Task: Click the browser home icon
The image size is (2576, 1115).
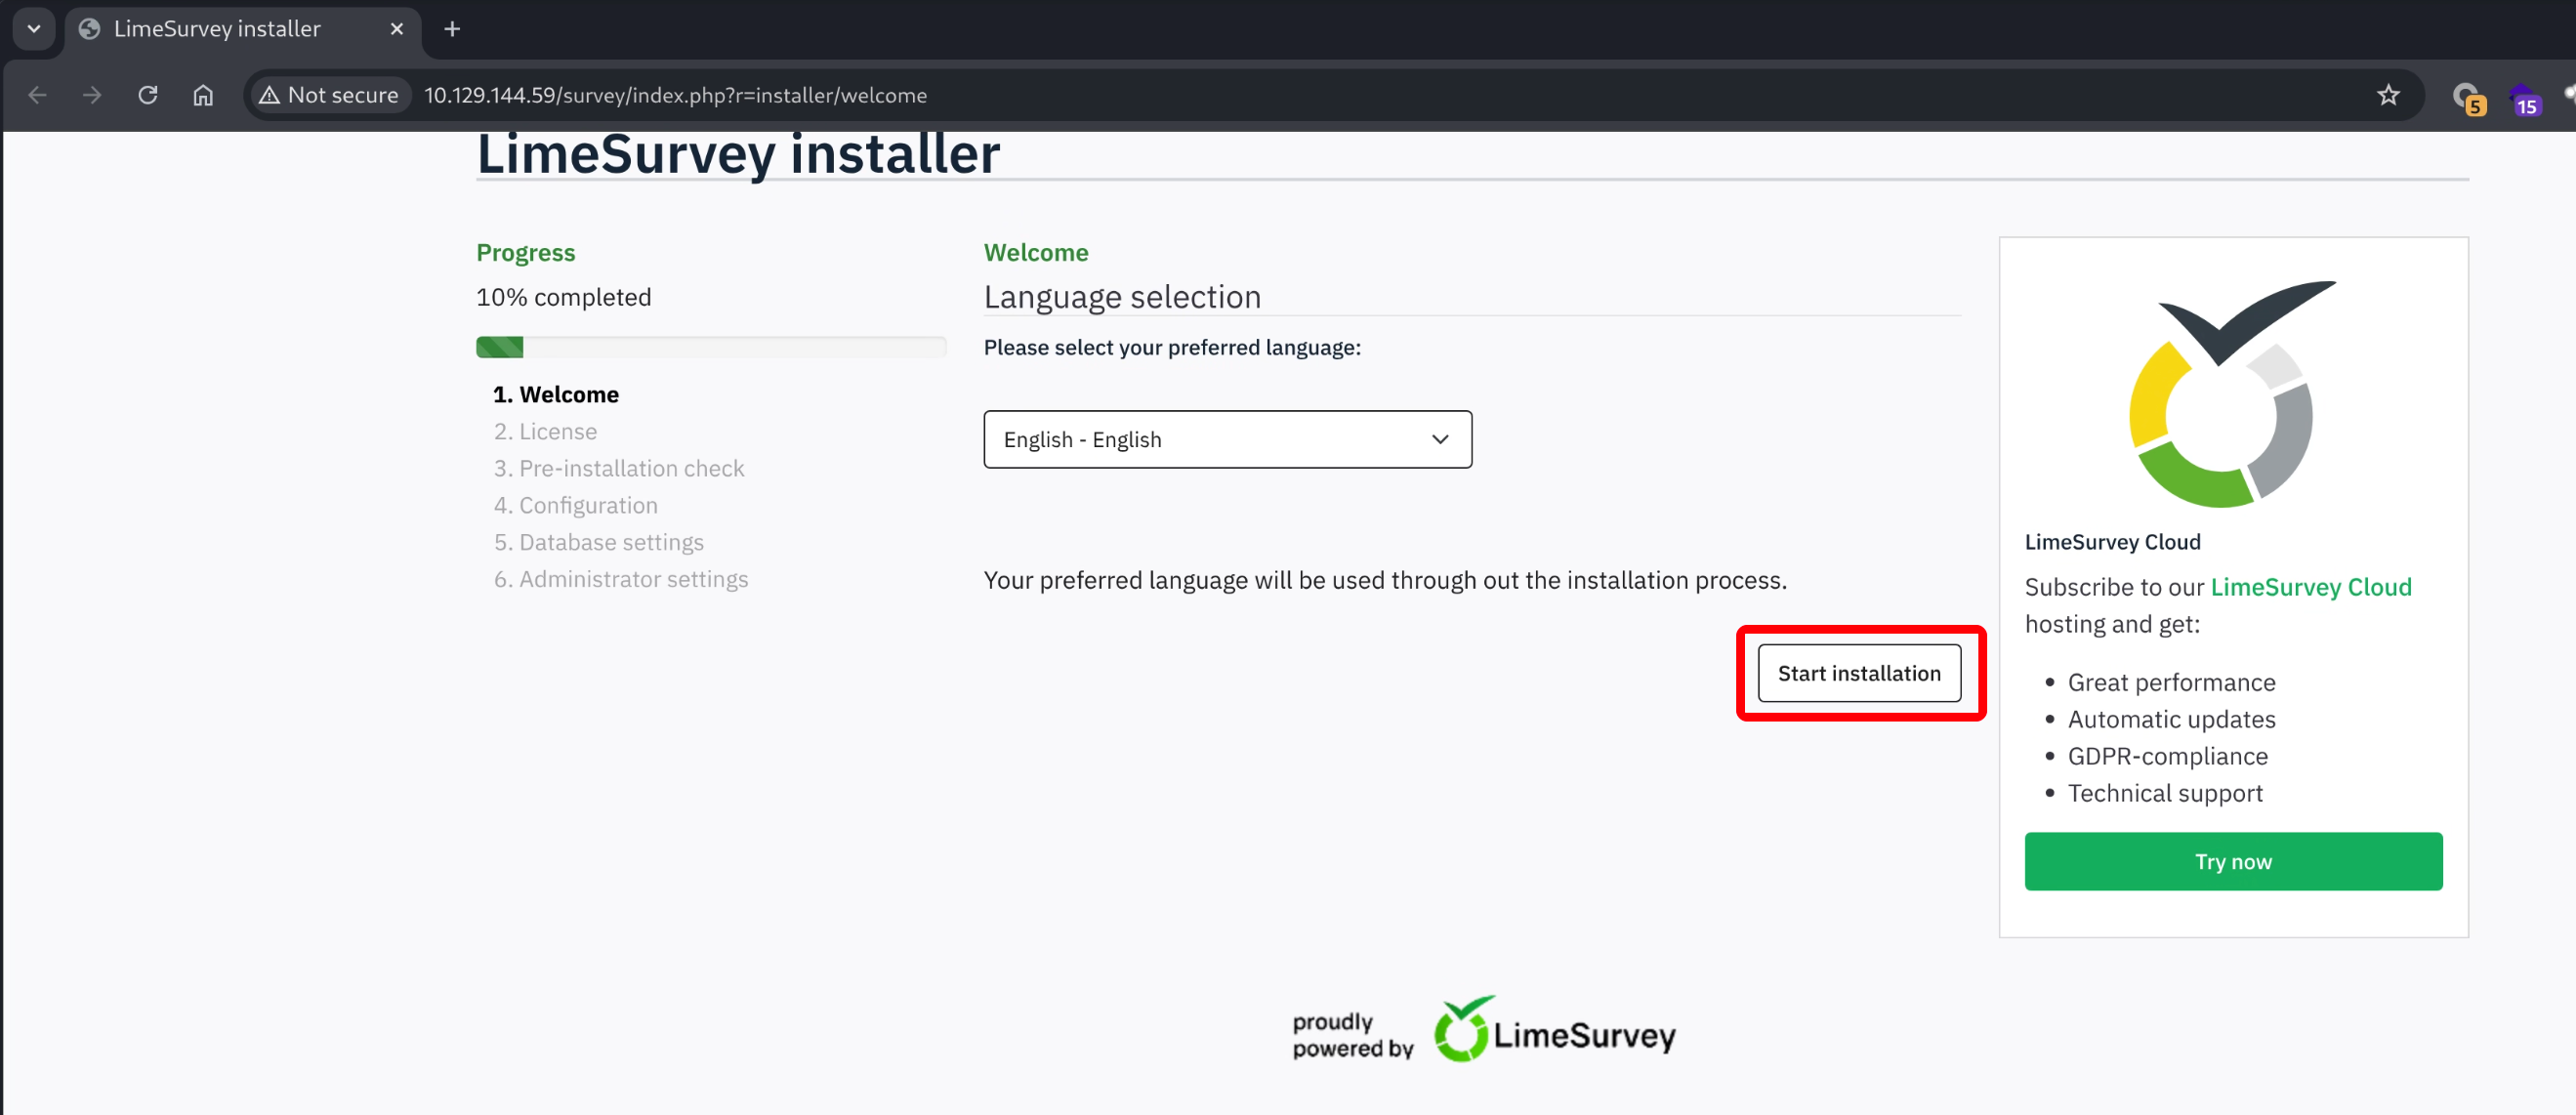Action: click(203, 95)
